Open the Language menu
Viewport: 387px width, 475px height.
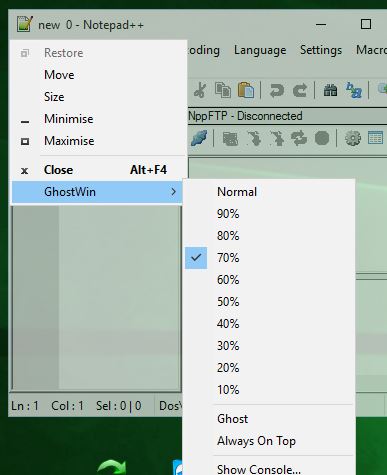tap(260, 50)
